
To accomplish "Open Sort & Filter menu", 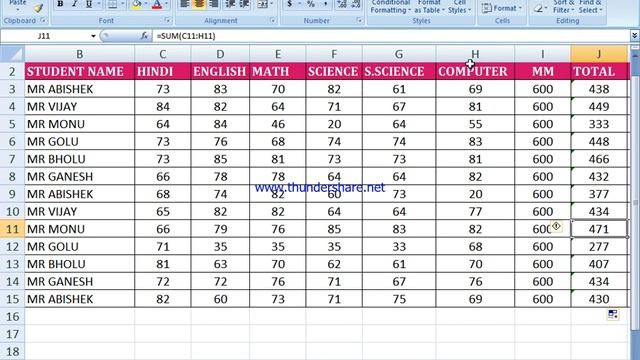I will (x=564, y=7).
